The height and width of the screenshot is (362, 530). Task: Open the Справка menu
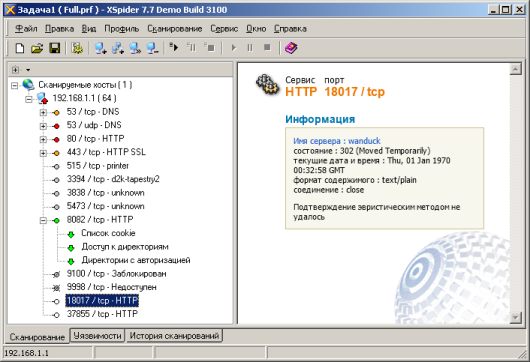[x=290, y=29]
